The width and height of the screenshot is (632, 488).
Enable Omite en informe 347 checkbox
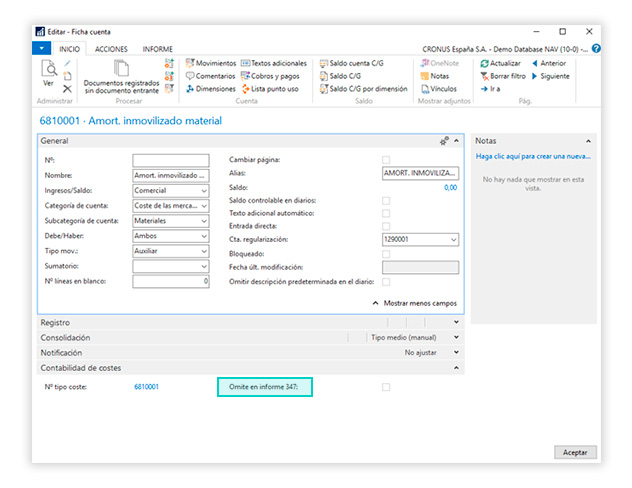(386, 387)
